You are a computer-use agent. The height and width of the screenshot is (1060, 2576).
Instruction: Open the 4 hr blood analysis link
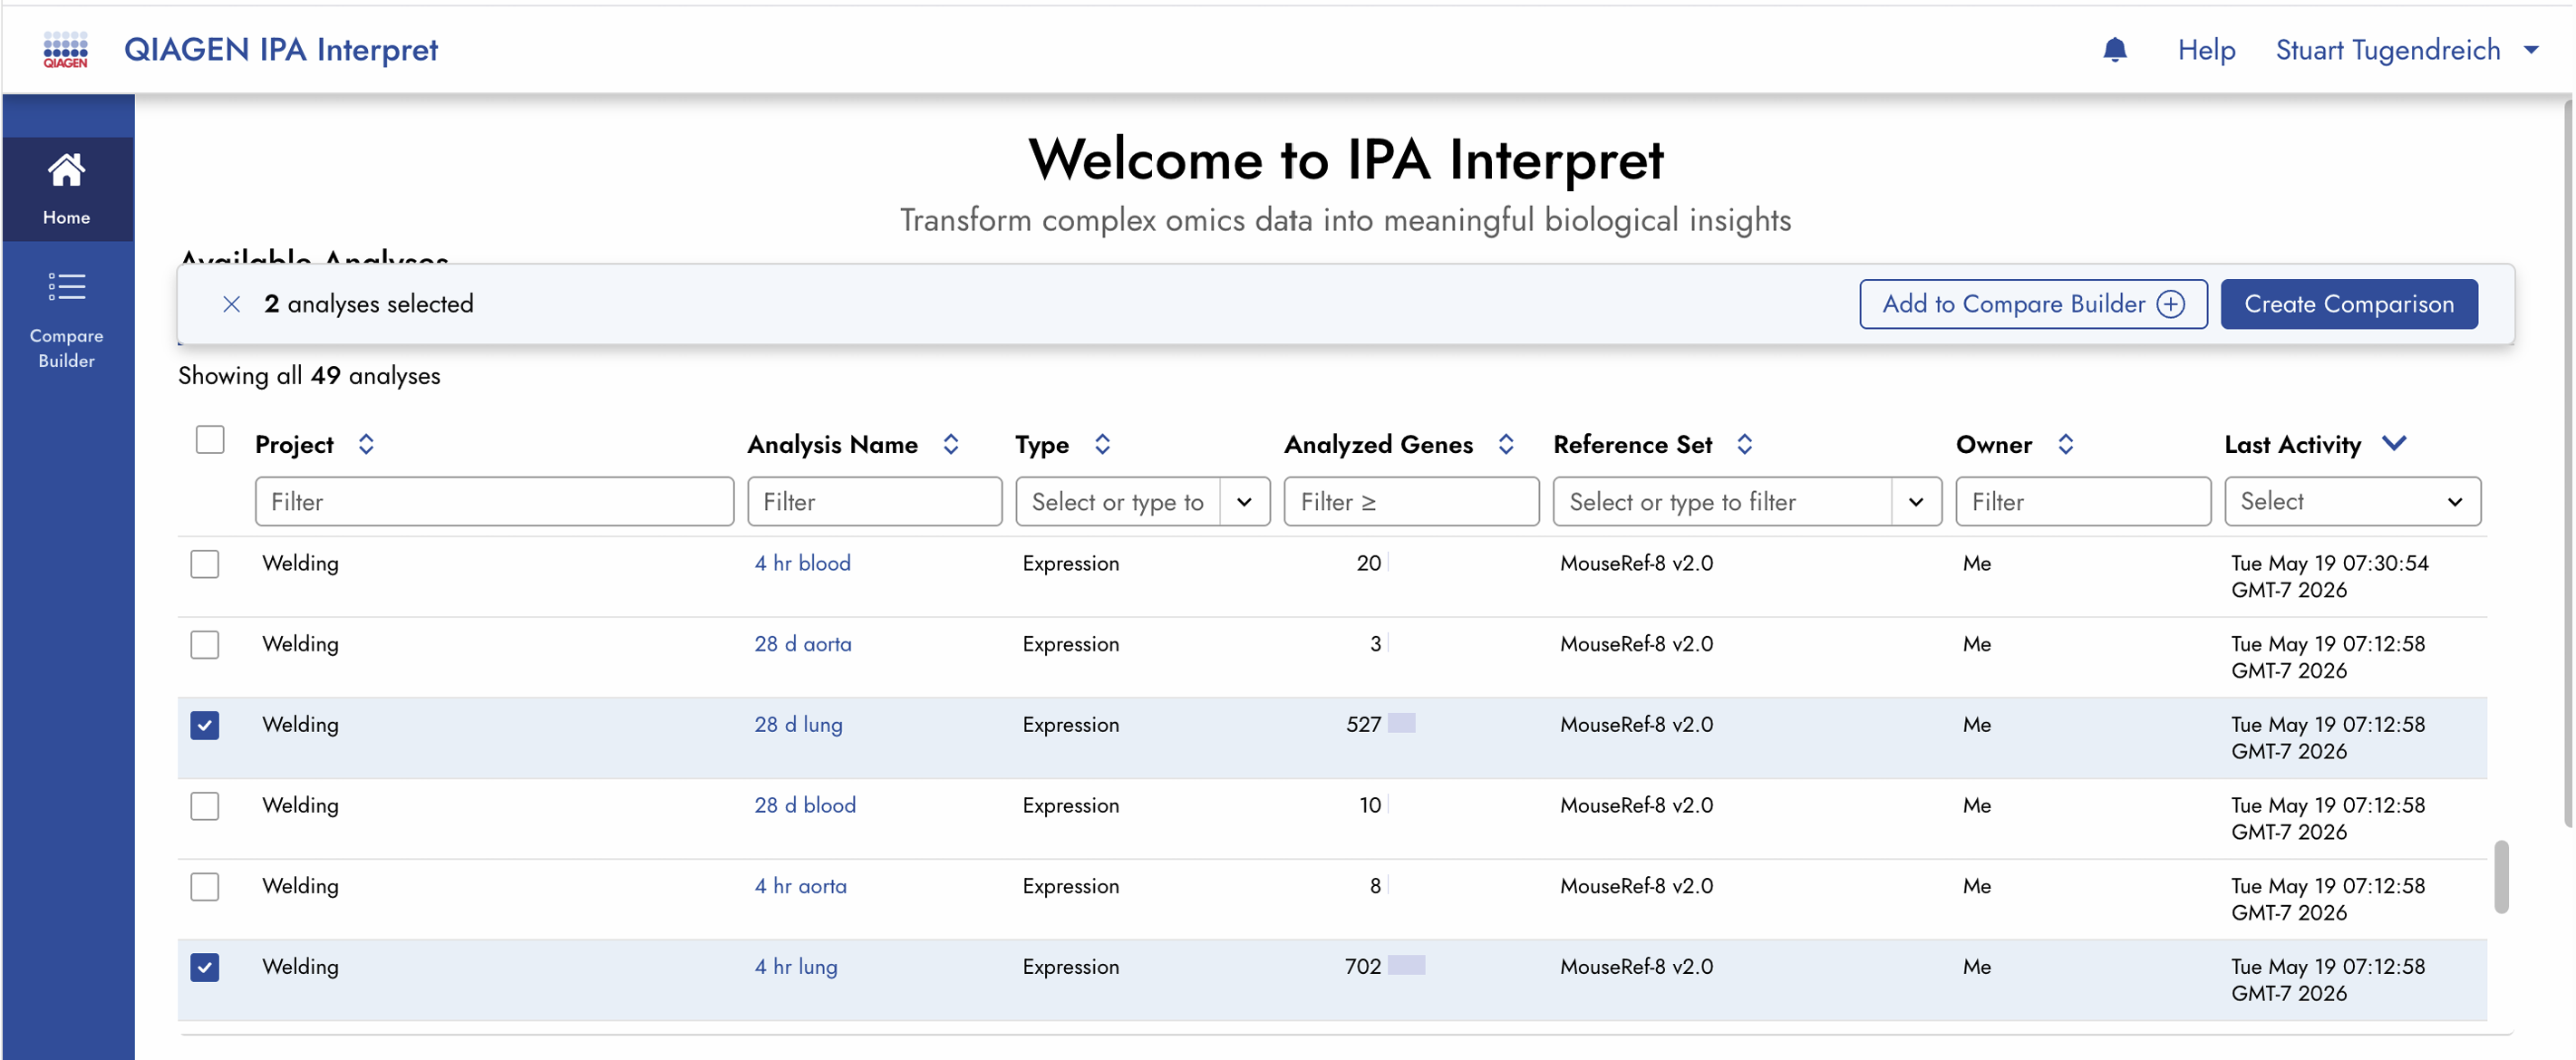click(x=802, y=563)
